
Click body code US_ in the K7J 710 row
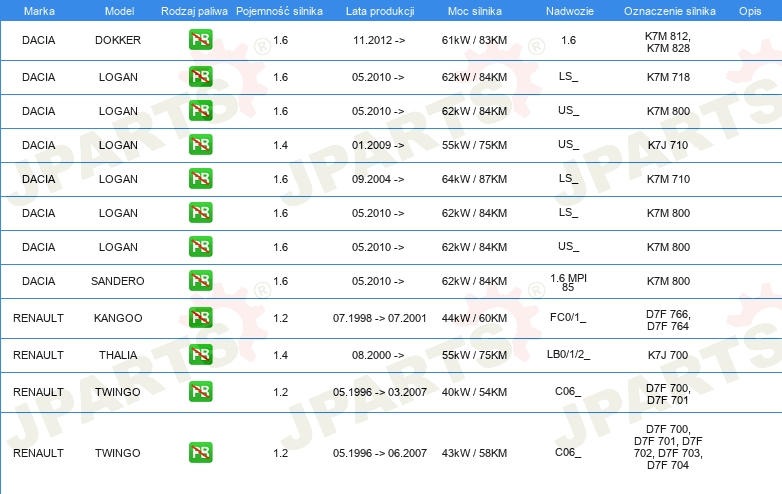pos(569,145)
